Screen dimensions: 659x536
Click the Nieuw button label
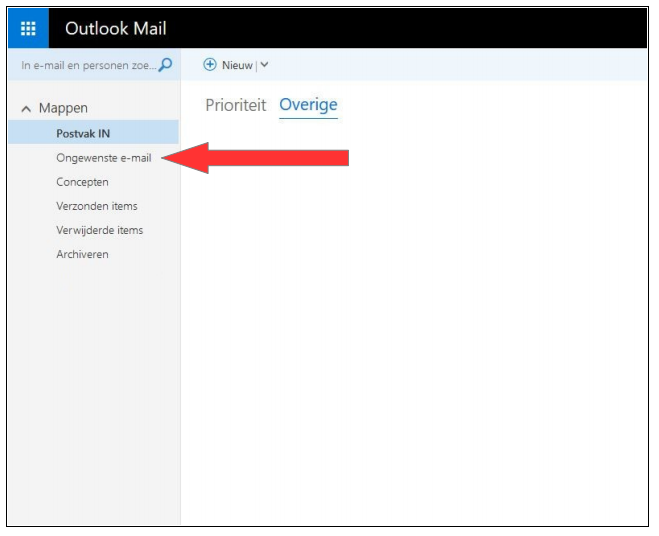coord(236,65)
